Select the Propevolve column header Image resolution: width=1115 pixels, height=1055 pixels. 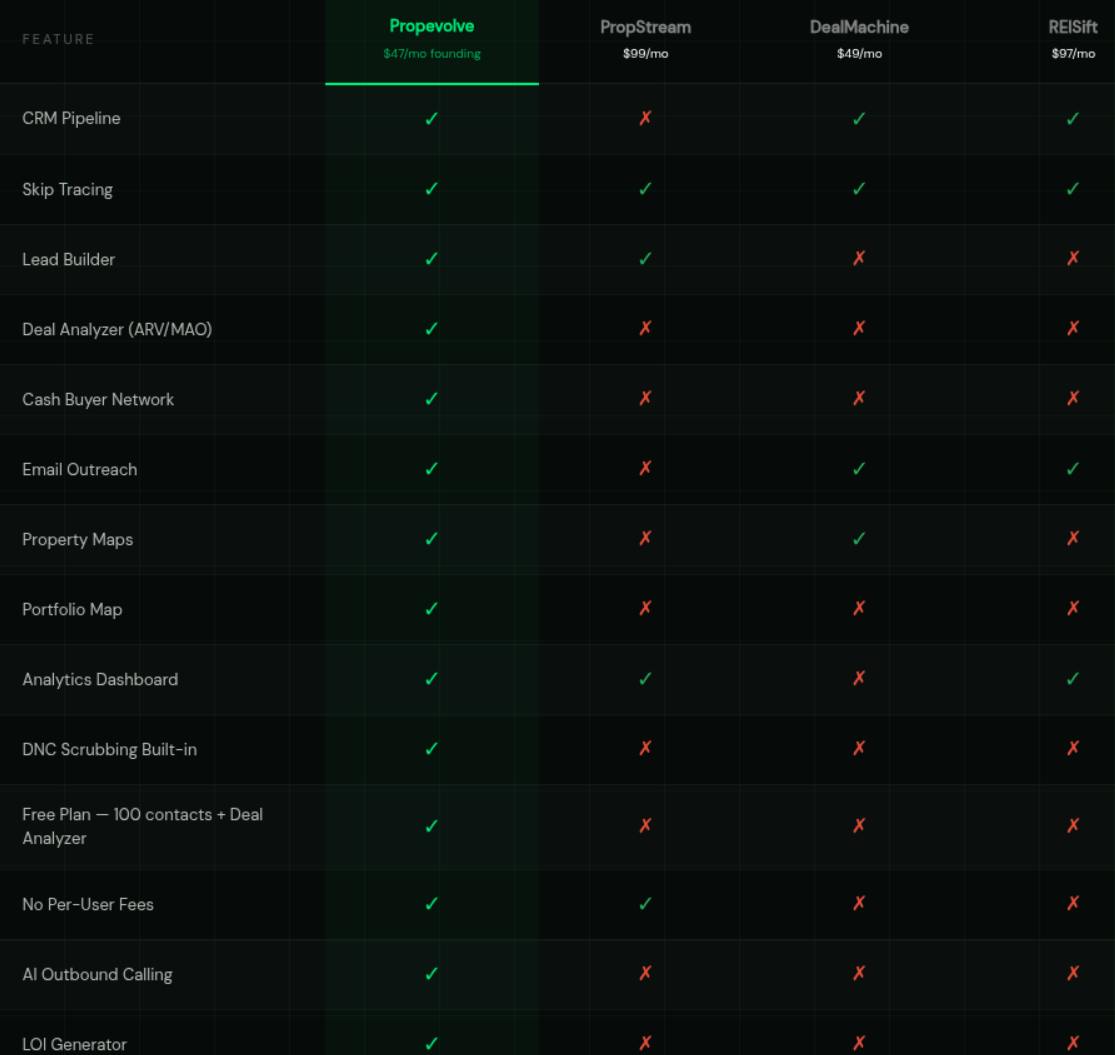[432, 26]
